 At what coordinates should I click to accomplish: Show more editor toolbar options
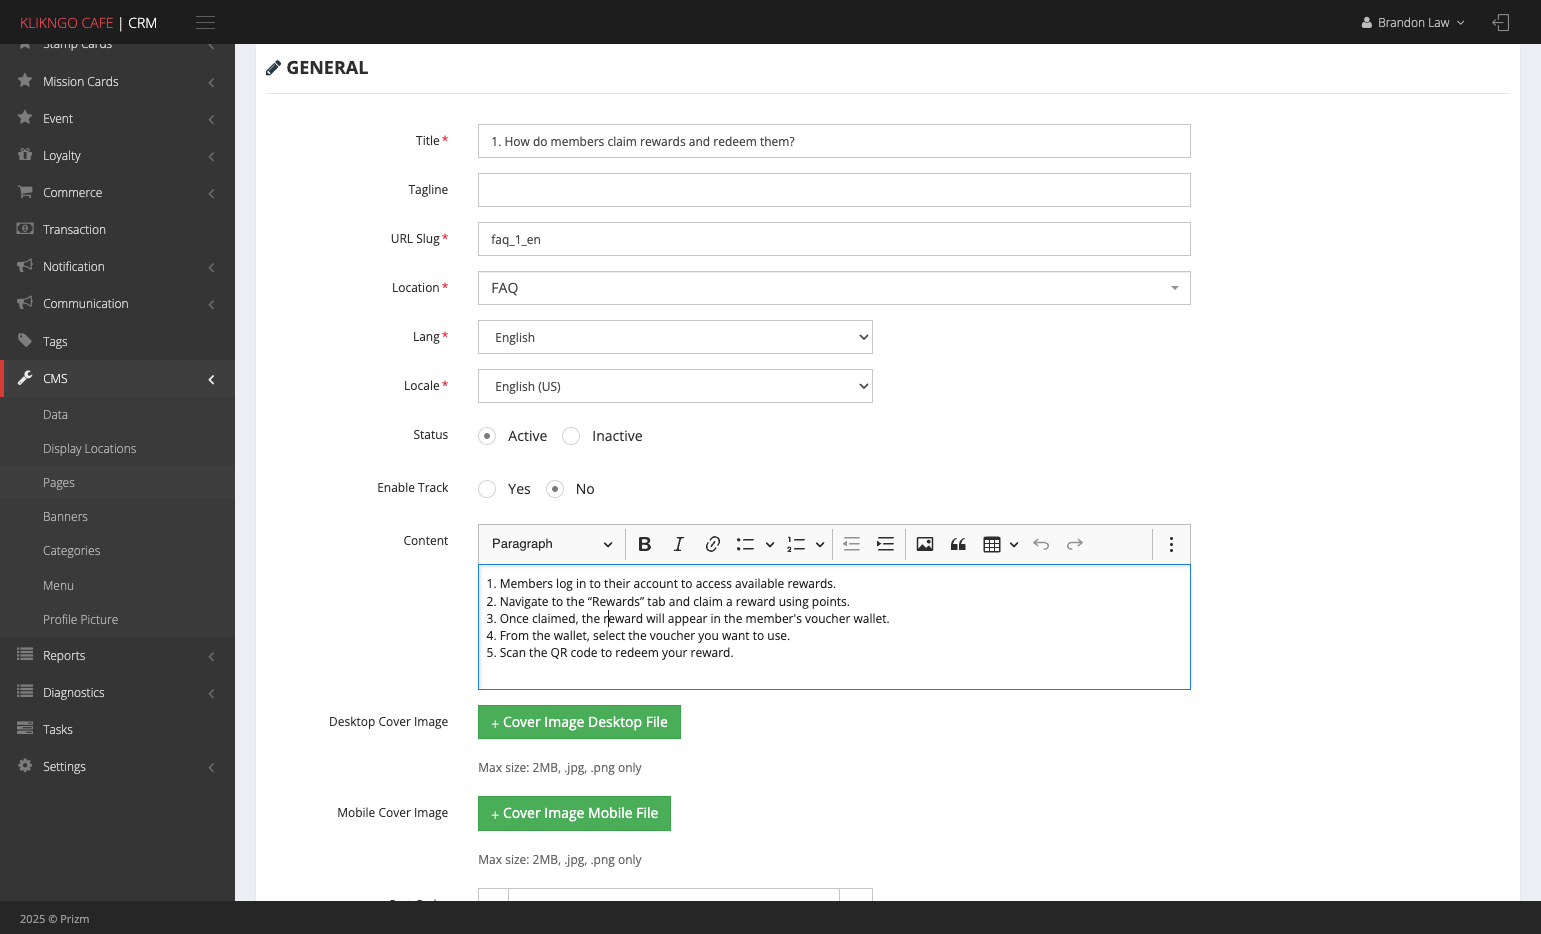1171,544
